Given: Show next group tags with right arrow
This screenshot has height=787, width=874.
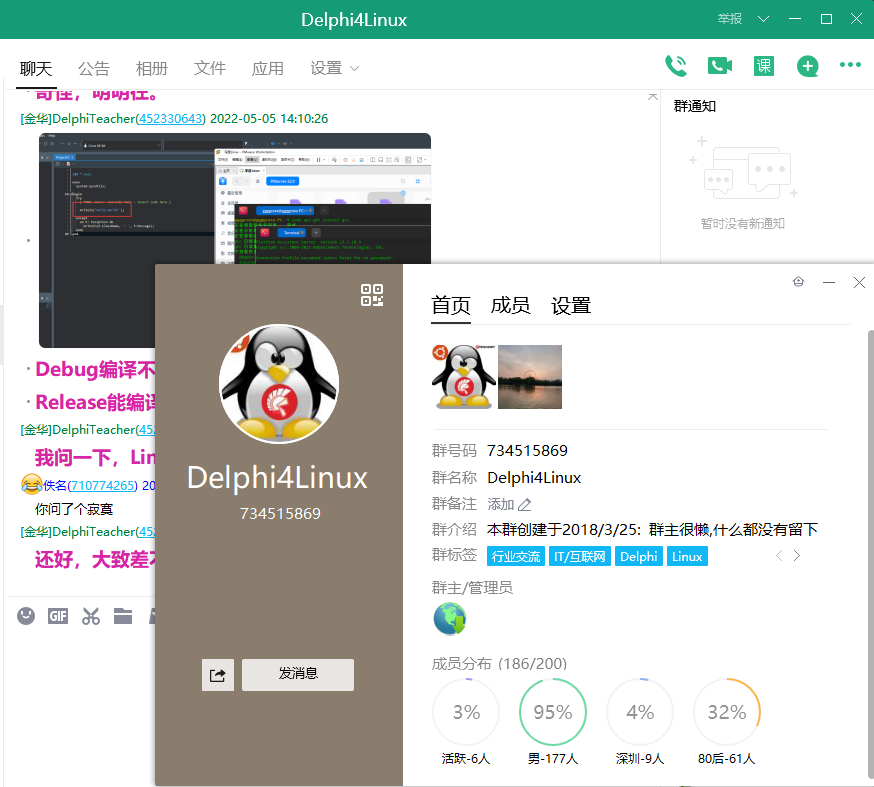Looking at the screenshot, I should click(797, 556).
